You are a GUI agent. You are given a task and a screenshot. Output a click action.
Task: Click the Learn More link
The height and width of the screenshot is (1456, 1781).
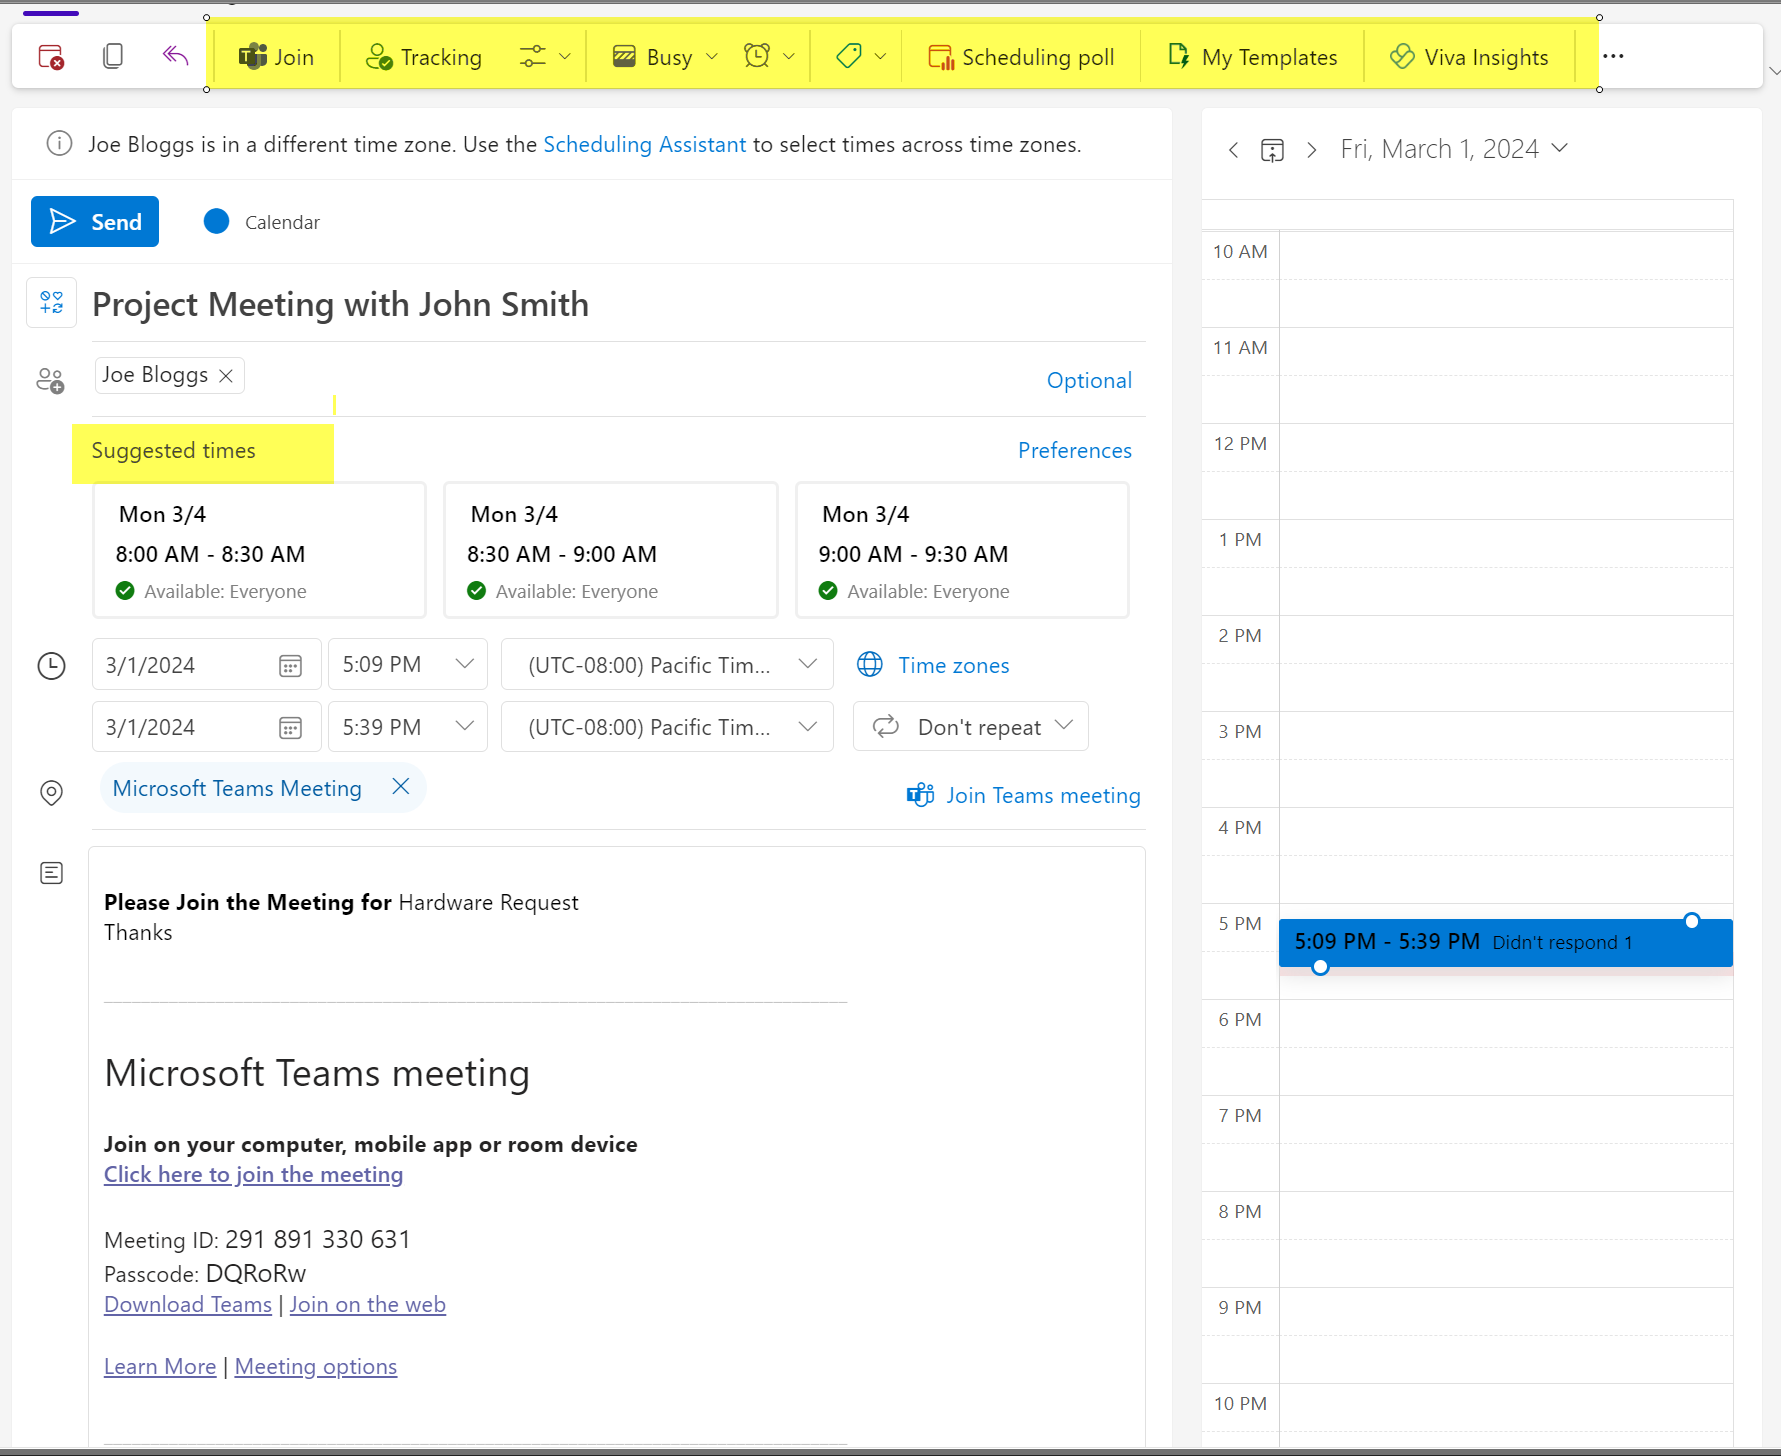pyautogui.click(x=160, y=1366)
